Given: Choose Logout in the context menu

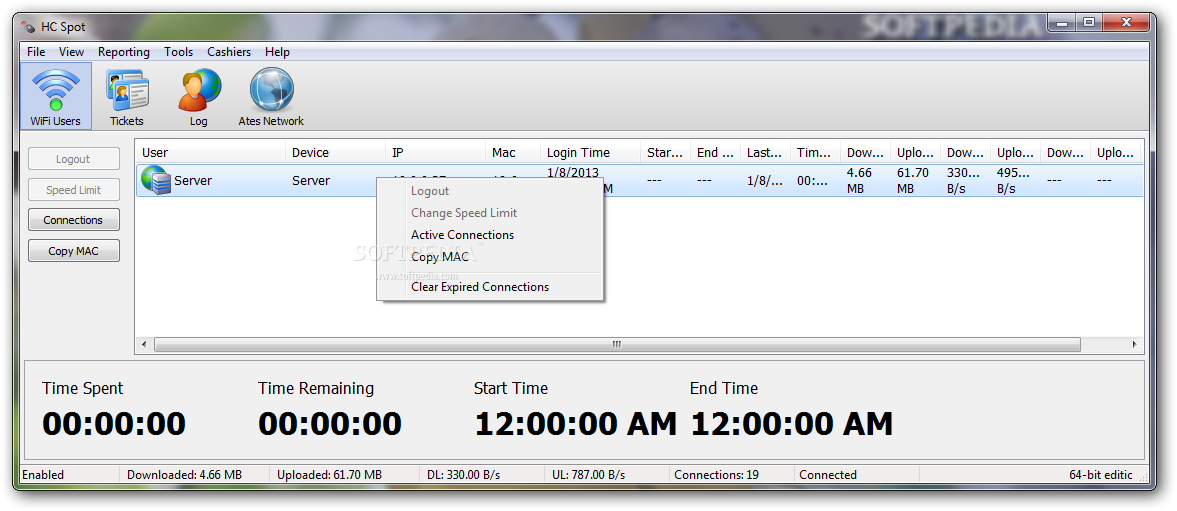Looking at the screenshot, I should pos(489,191).
